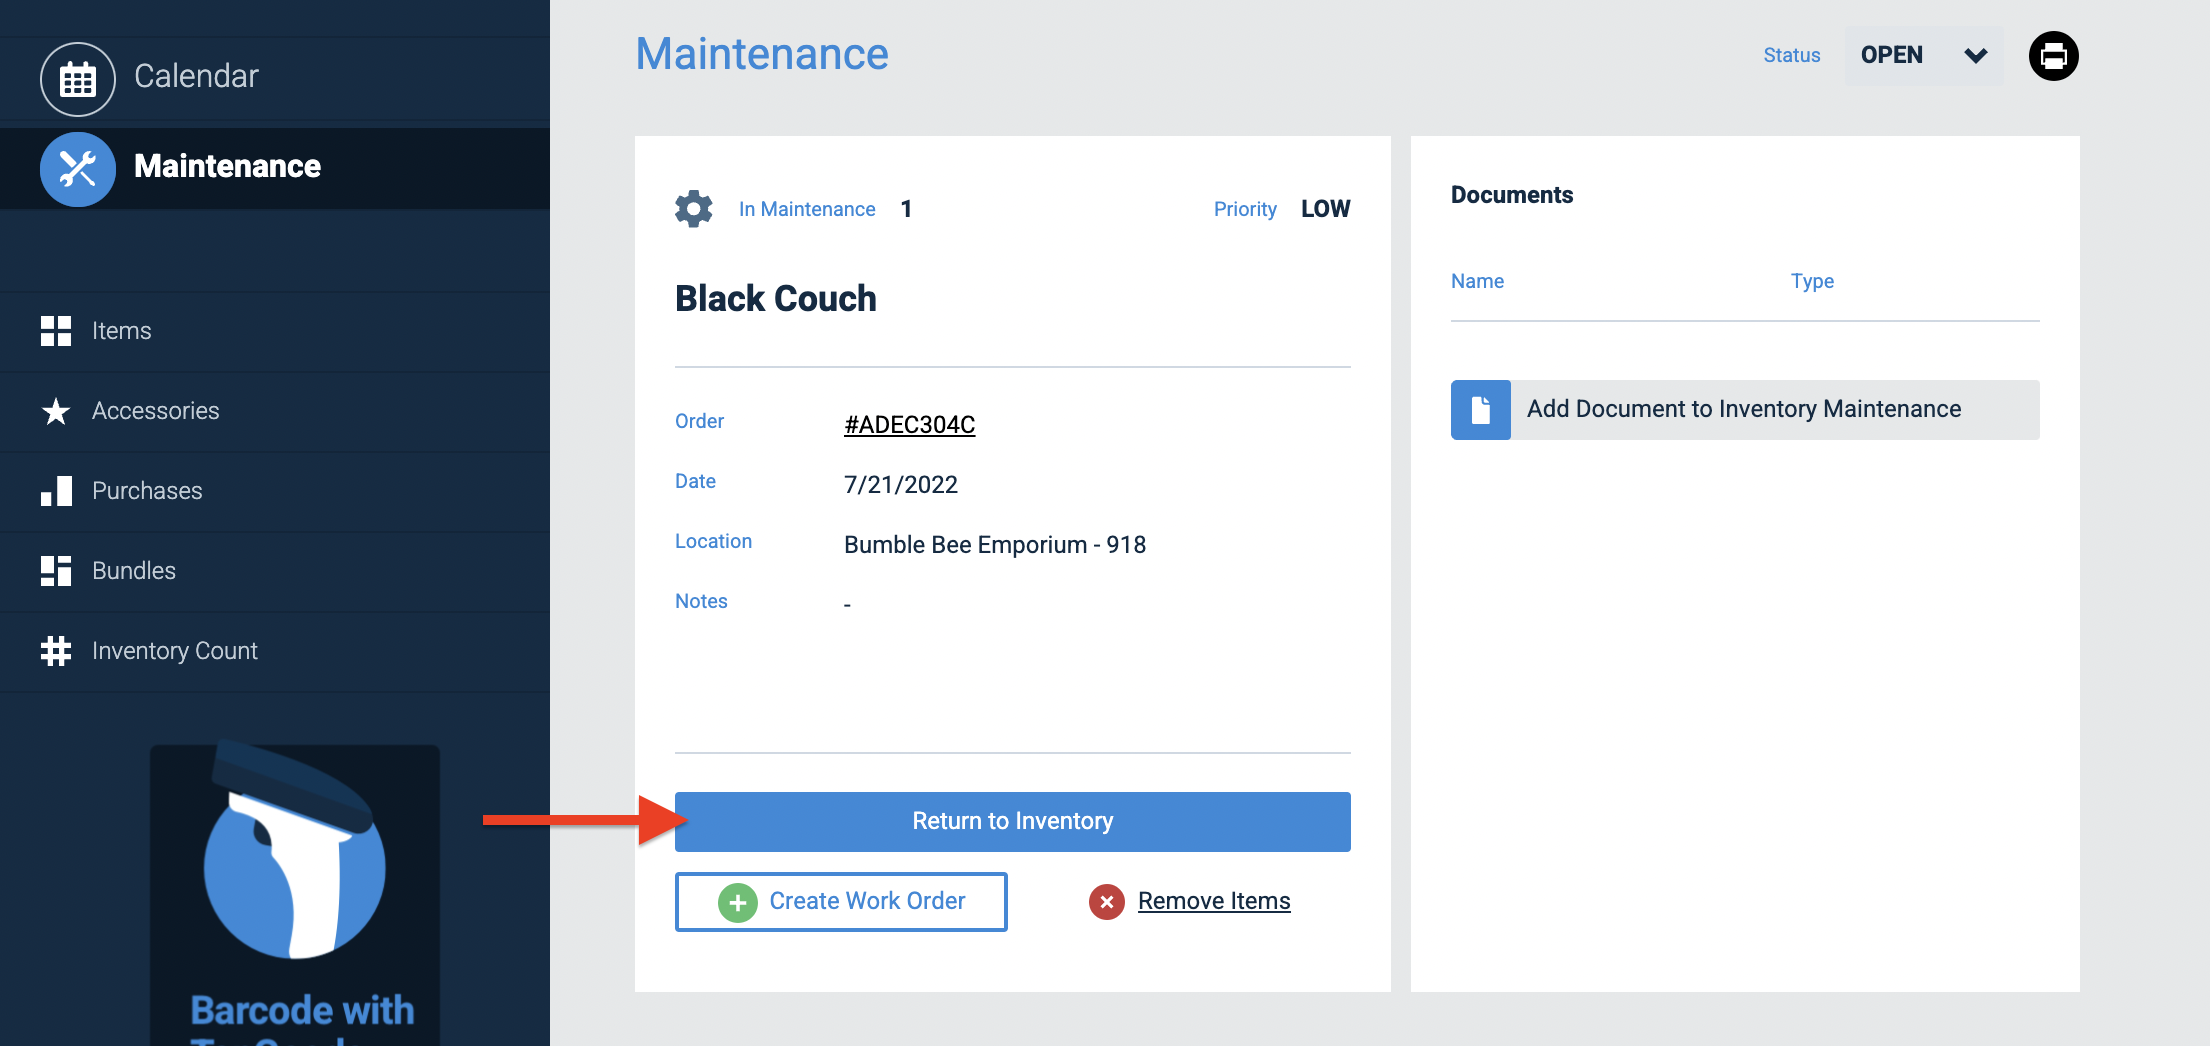Open Items section
This screenshot has height=1046, width=2210.
[275, 331]
